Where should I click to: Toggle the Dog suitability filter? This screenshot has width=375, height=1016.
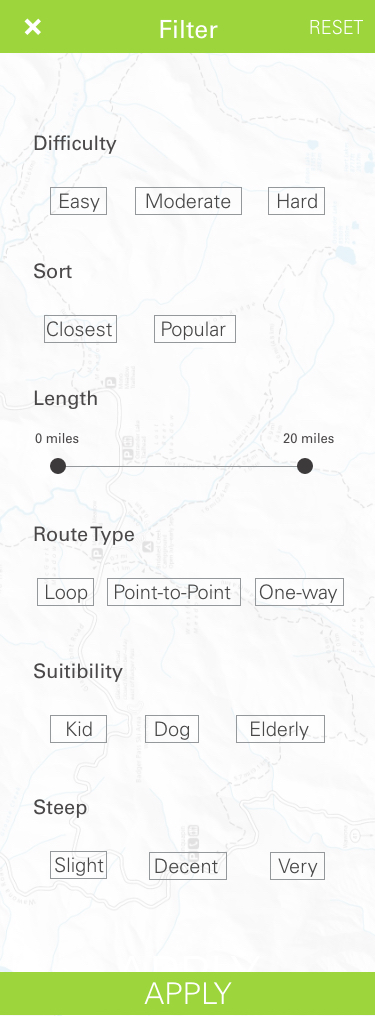[x=172, y=729]
